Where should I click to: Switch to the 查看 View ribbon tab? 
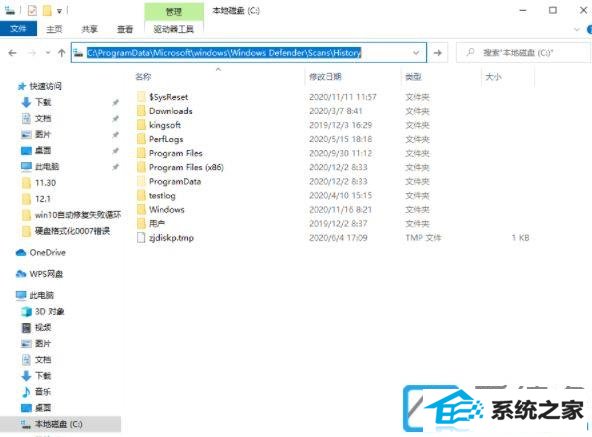click(125, 29)
